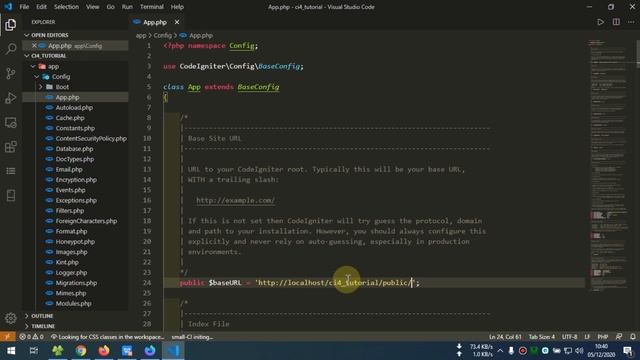The image size is (640, 360).
Task: Close the App.php editor tab
Action: (x=177, y=22)
